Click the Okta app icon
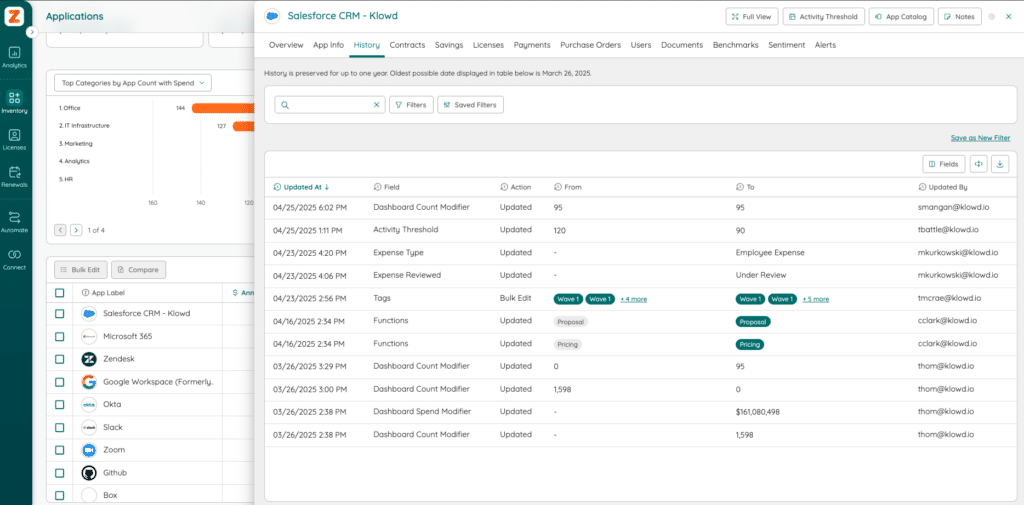Image resolution: width=1024 pixels, height=505 pixels. 89,404
